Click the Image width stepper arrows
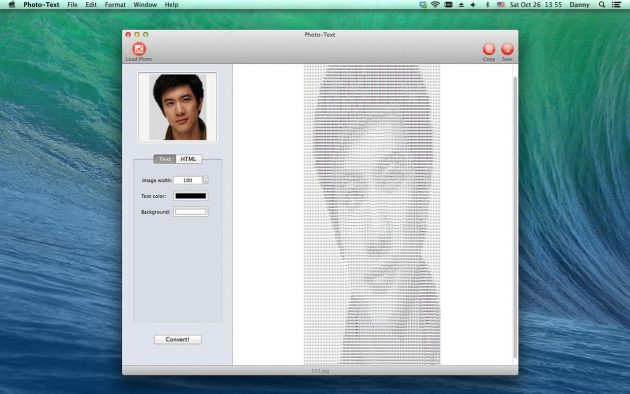The image size is (630, 394). coord(206,180)
